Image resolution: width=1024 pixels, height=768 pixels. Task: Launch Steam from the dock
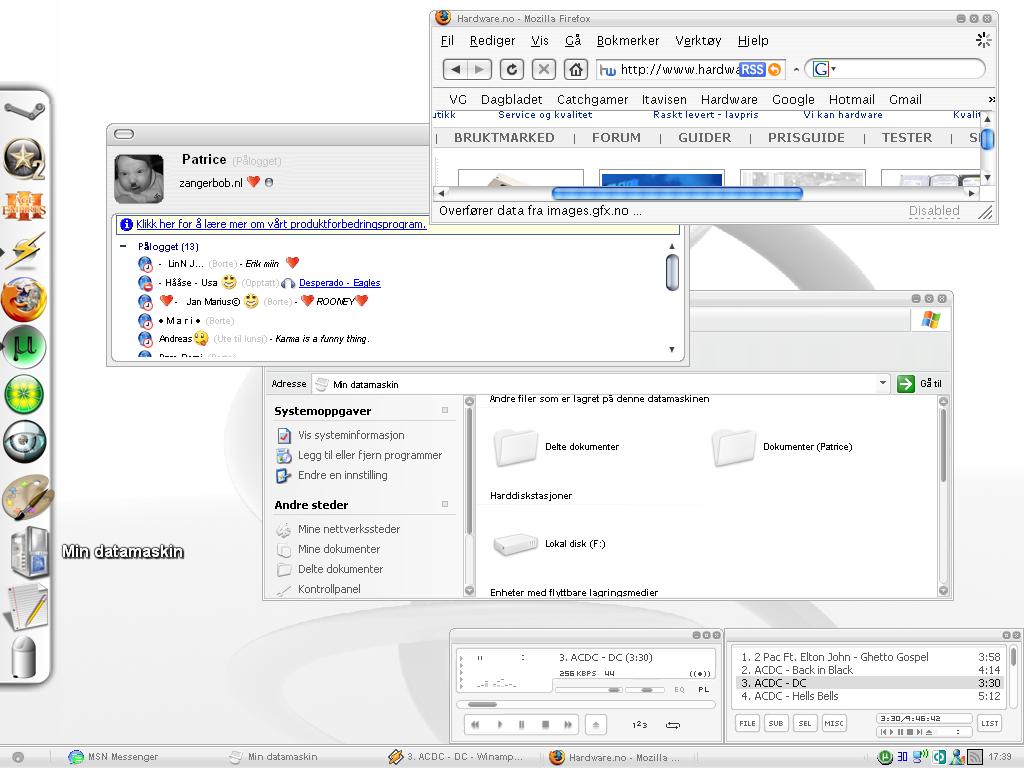click(24, 110)
